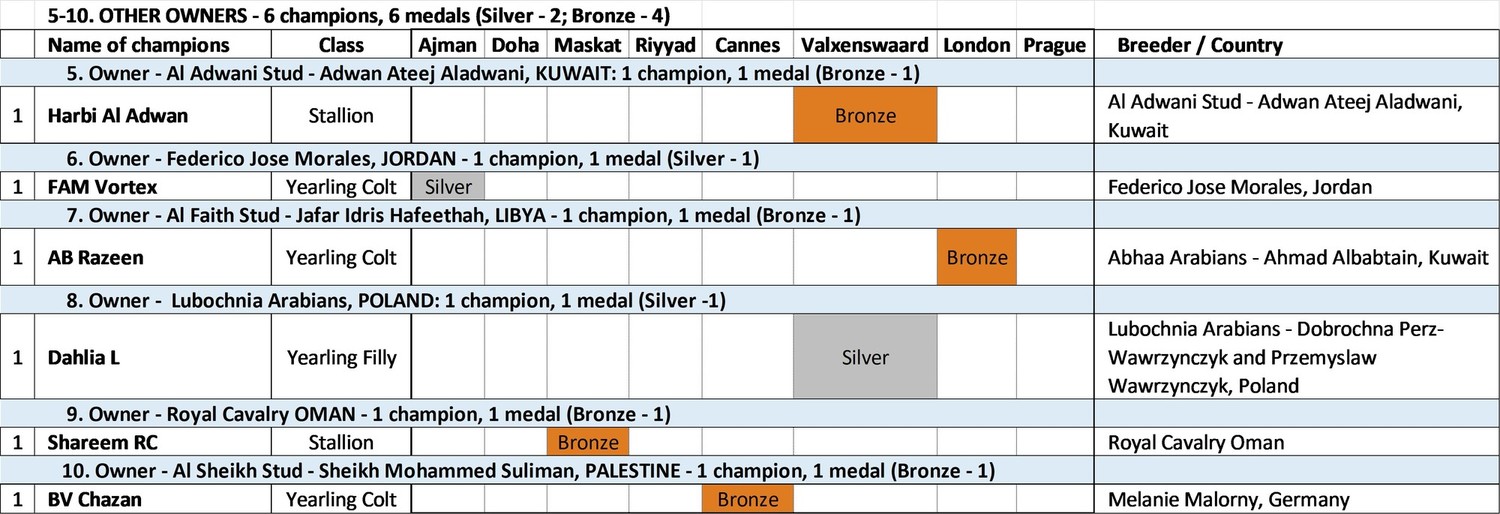Select the gray Silver cell for FAM Vortex
The height and width of the screenshot is (514, 1500).
[448, 187]
